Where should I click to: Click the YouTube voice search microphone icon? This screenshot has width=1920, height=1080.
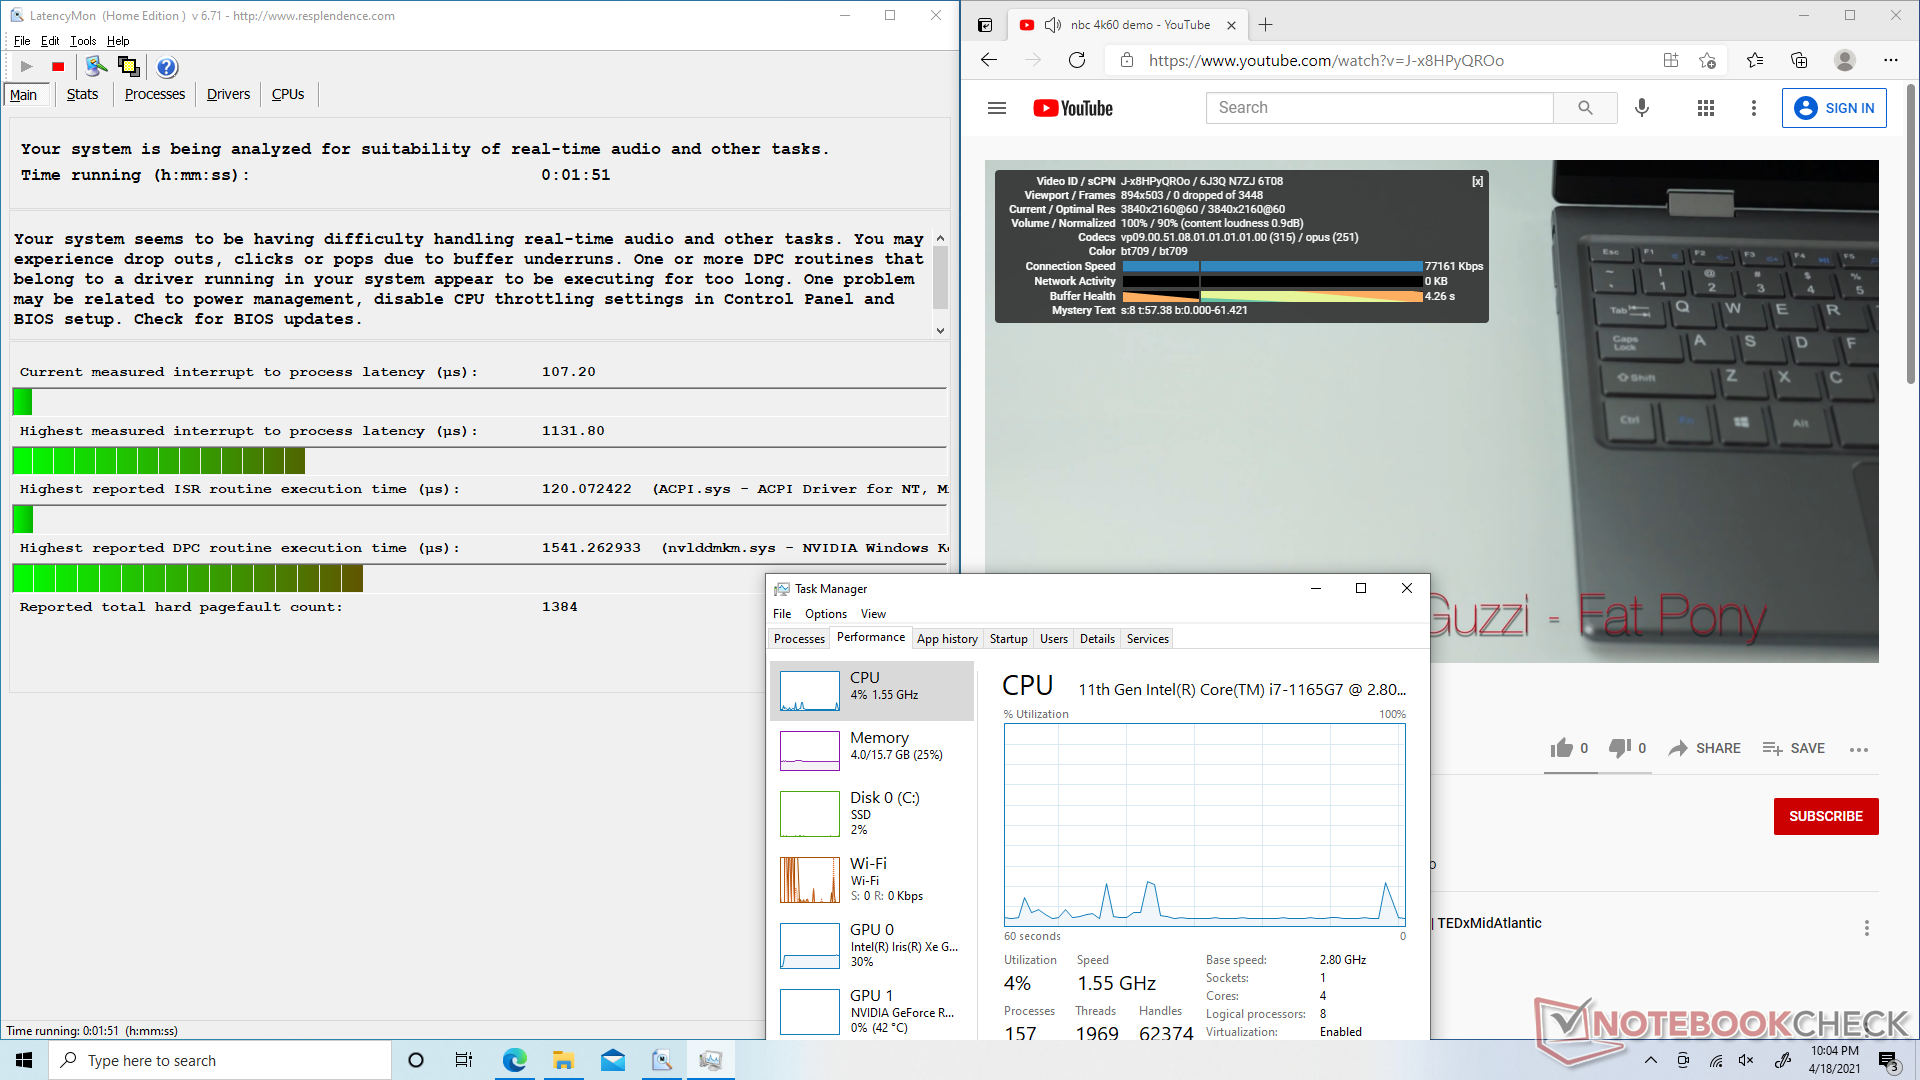pos(1641,108)
